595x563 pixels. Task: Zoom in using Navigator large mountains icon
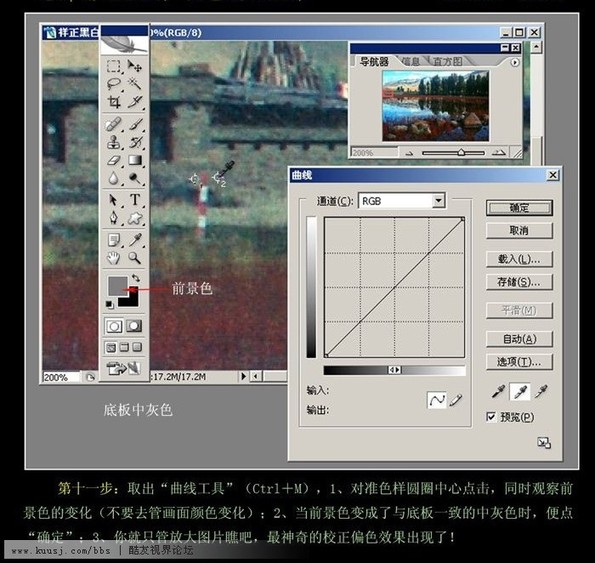[x=499, y=153]
